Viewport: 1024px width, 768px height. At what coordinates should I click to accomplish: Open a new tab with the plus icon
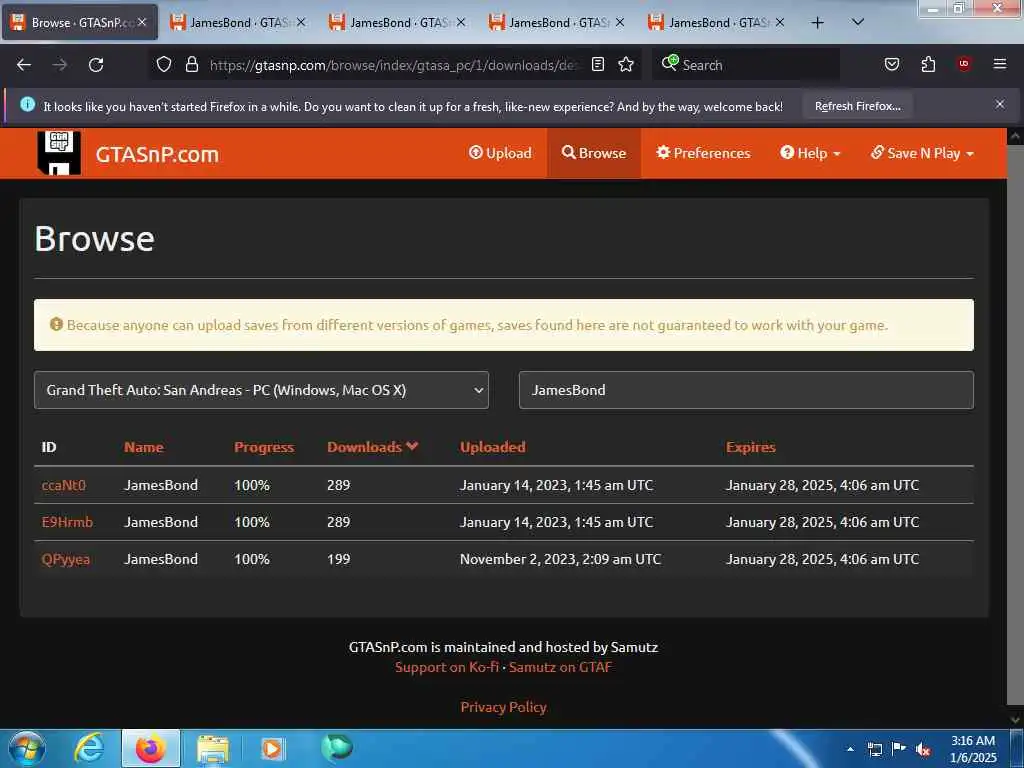click(x=817, y=23)
